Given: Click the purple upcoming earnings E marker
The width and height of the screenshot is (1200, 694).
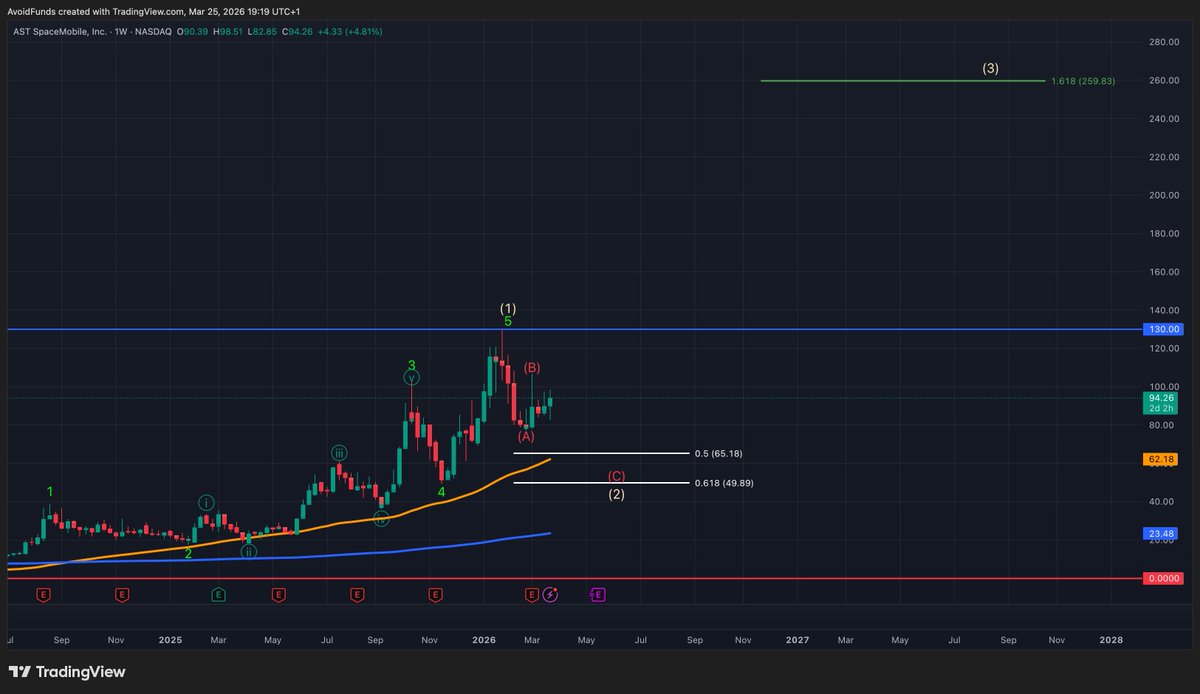Looking at the screenshot, I should [598, 594].
